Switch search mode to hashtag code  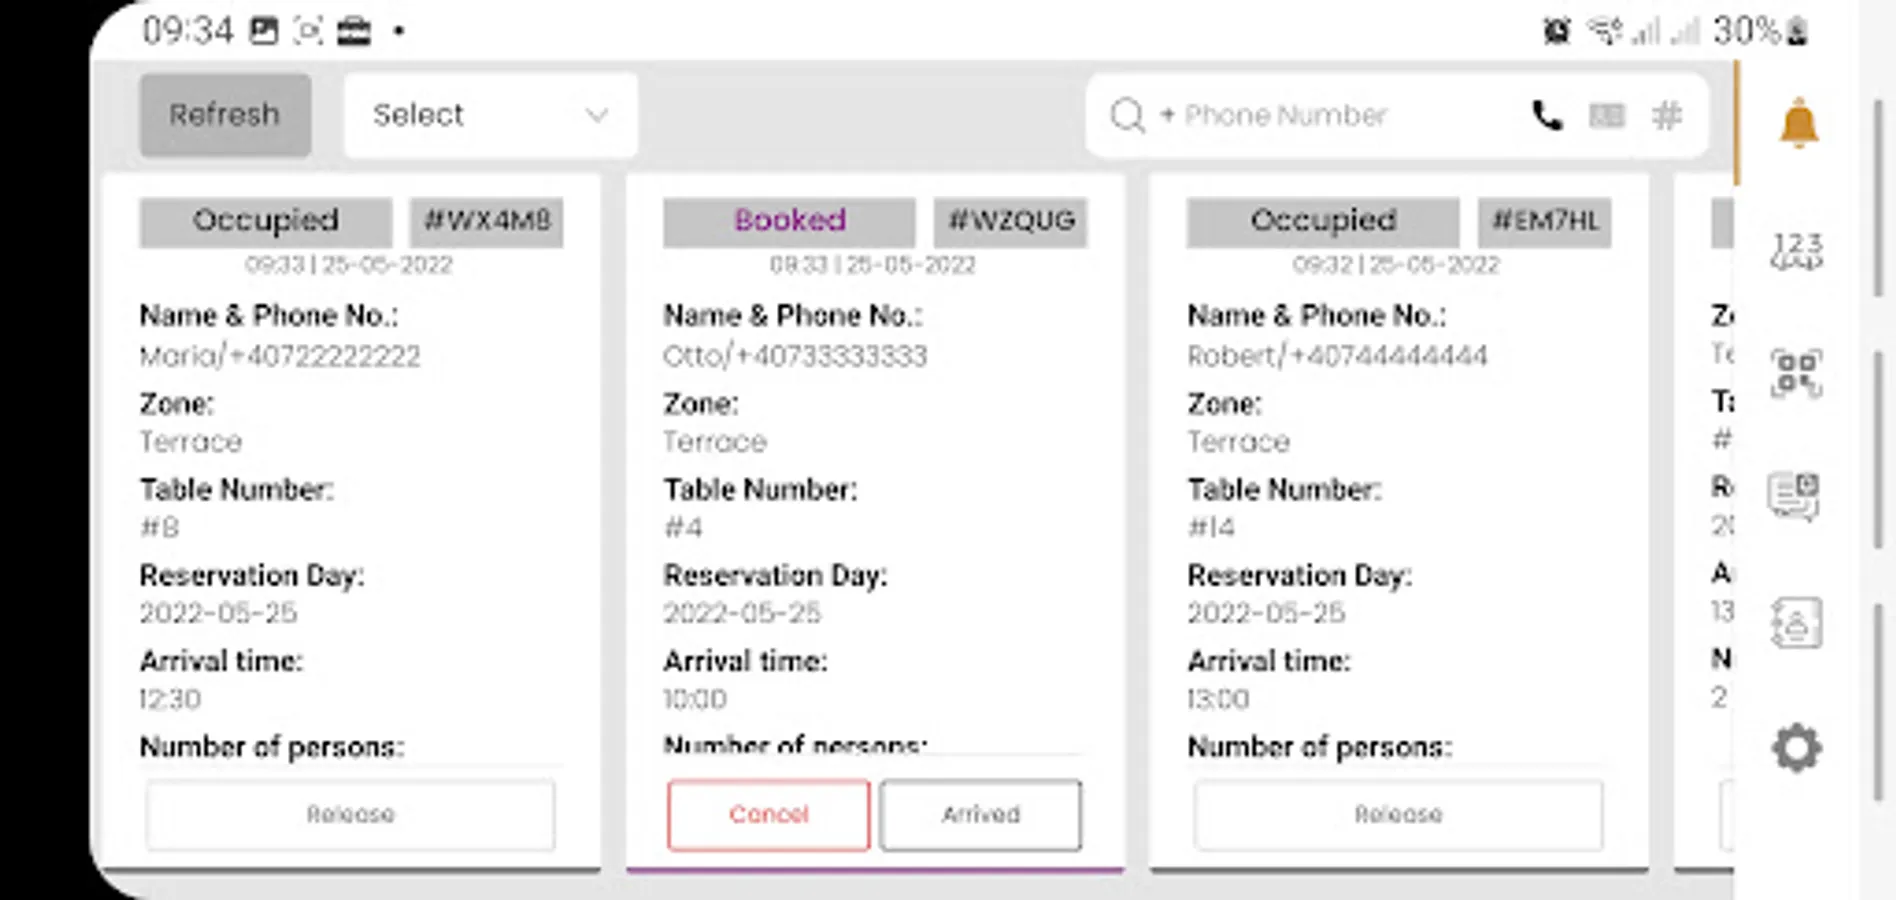pyautogui.click(x=1666, y=116)
